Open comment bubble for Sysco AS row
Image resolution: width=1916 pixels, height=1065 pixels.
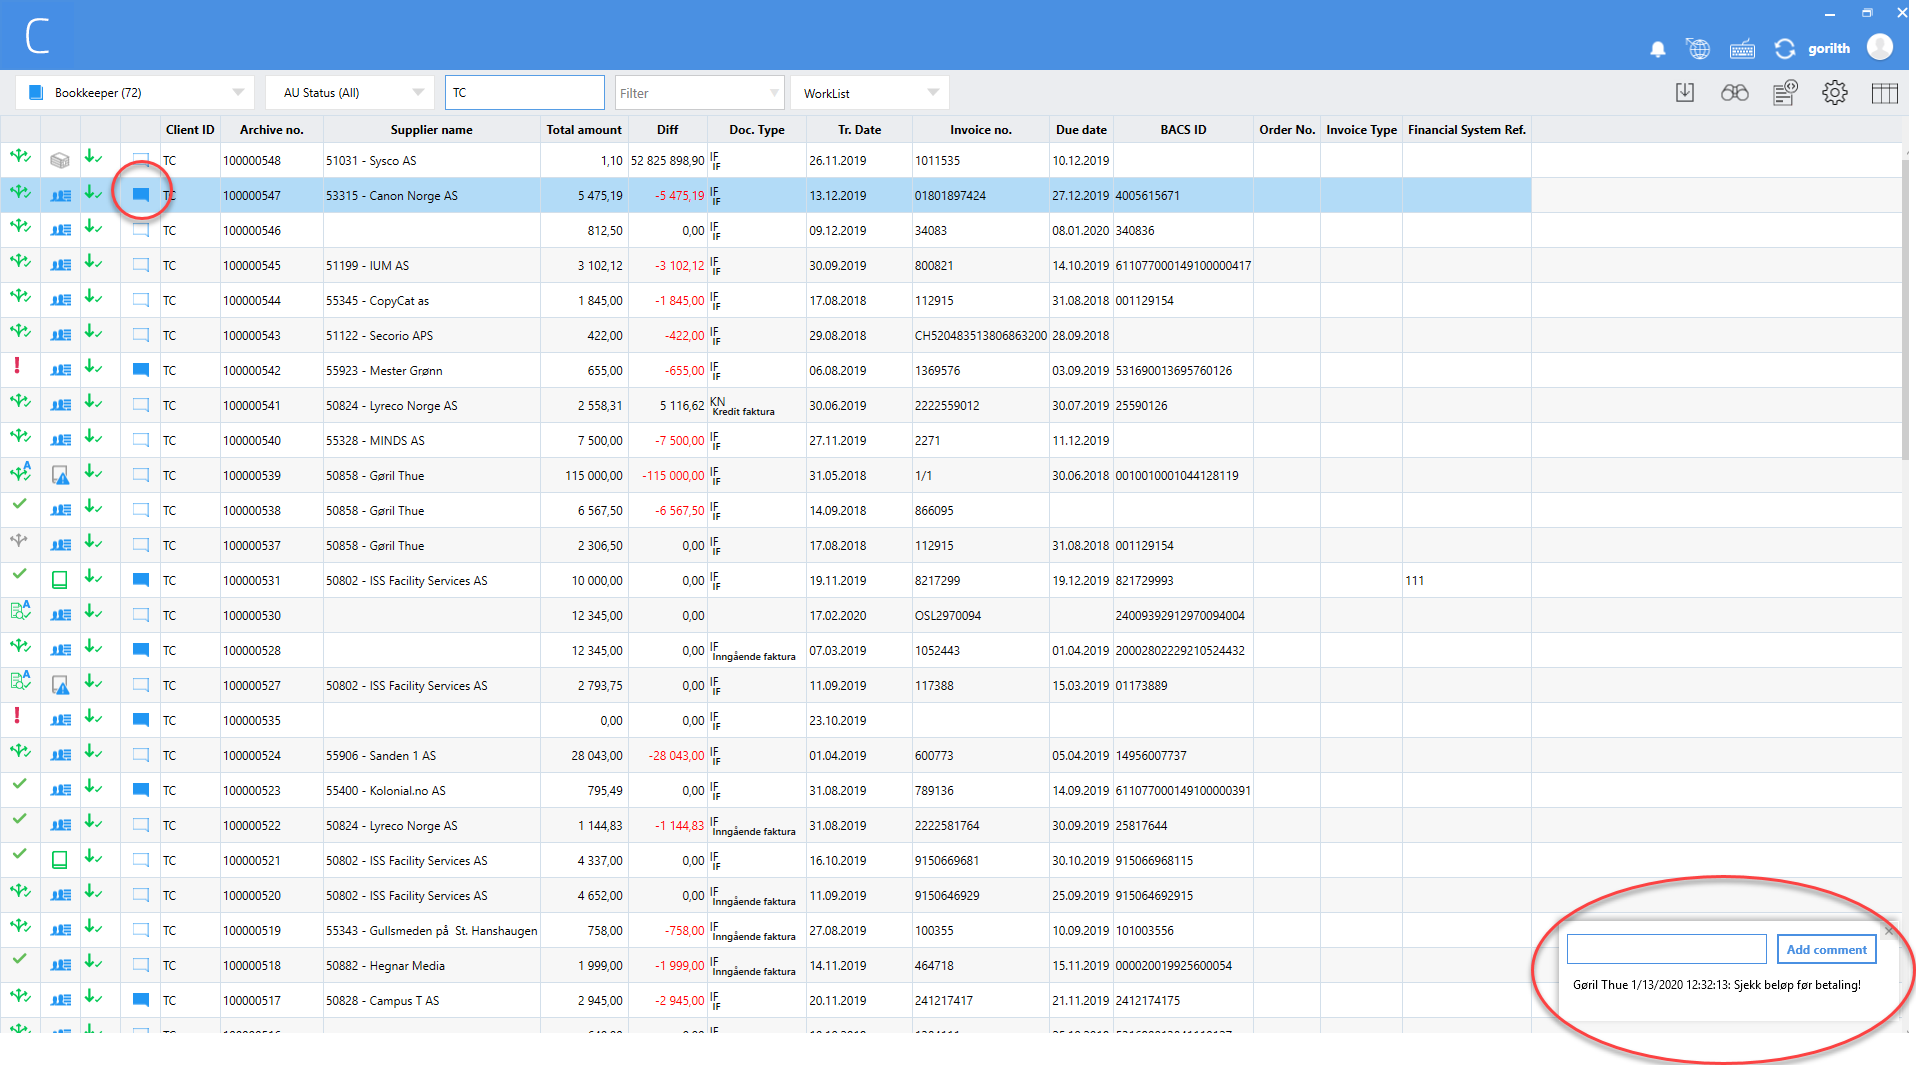click(x=141, y=160)
